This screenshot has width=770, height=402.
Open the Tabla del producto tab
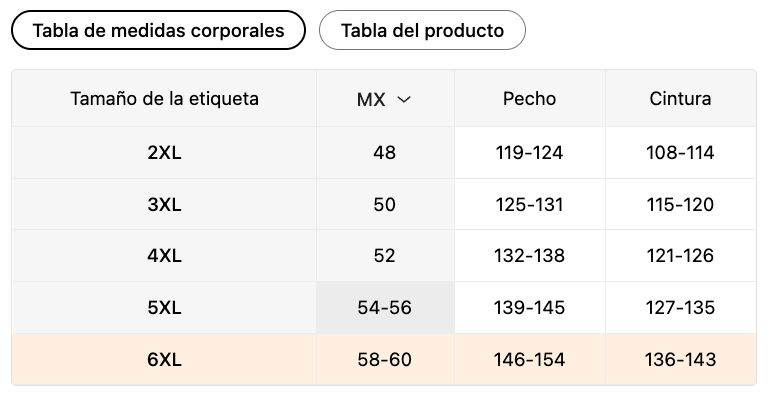pos(422,30)
